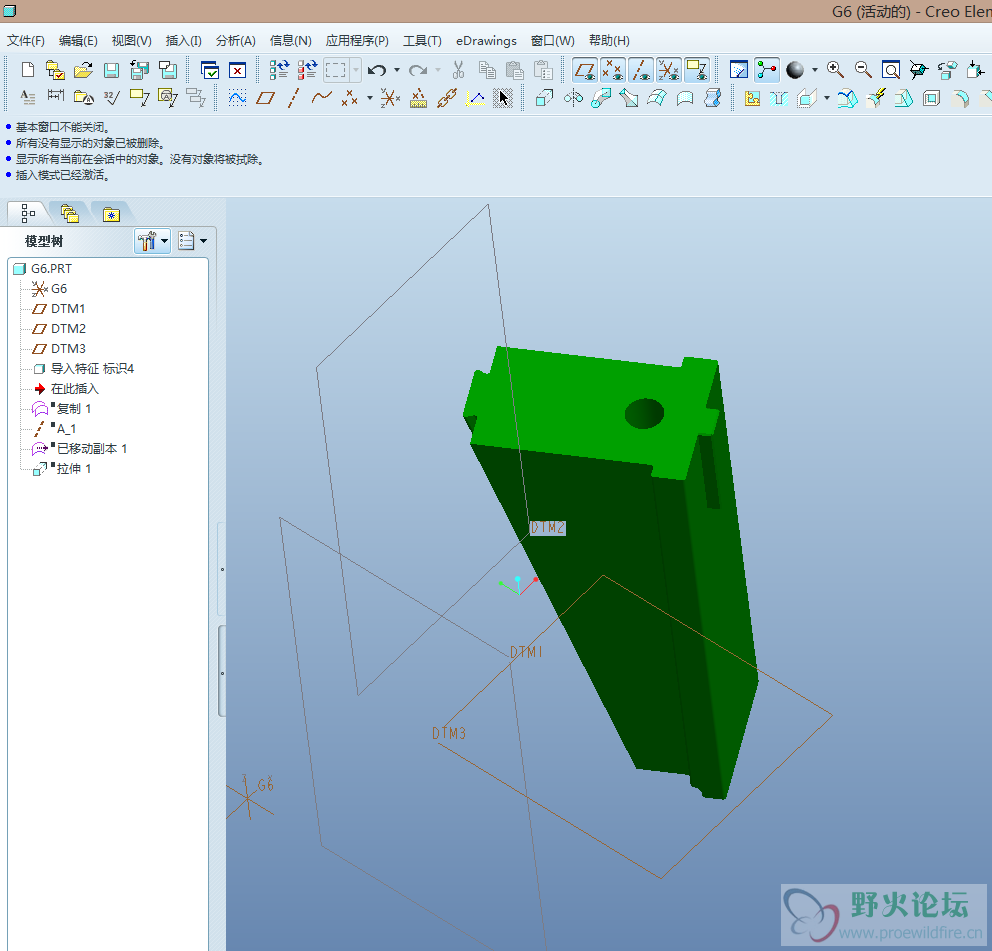Open the 分析(A) menu
The width and height of the screenshot is (992, 951).
coord(236,41)
